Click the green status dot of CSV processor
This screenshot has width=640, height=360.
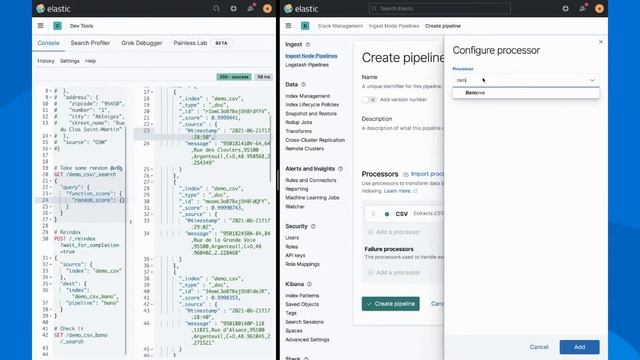387,214
